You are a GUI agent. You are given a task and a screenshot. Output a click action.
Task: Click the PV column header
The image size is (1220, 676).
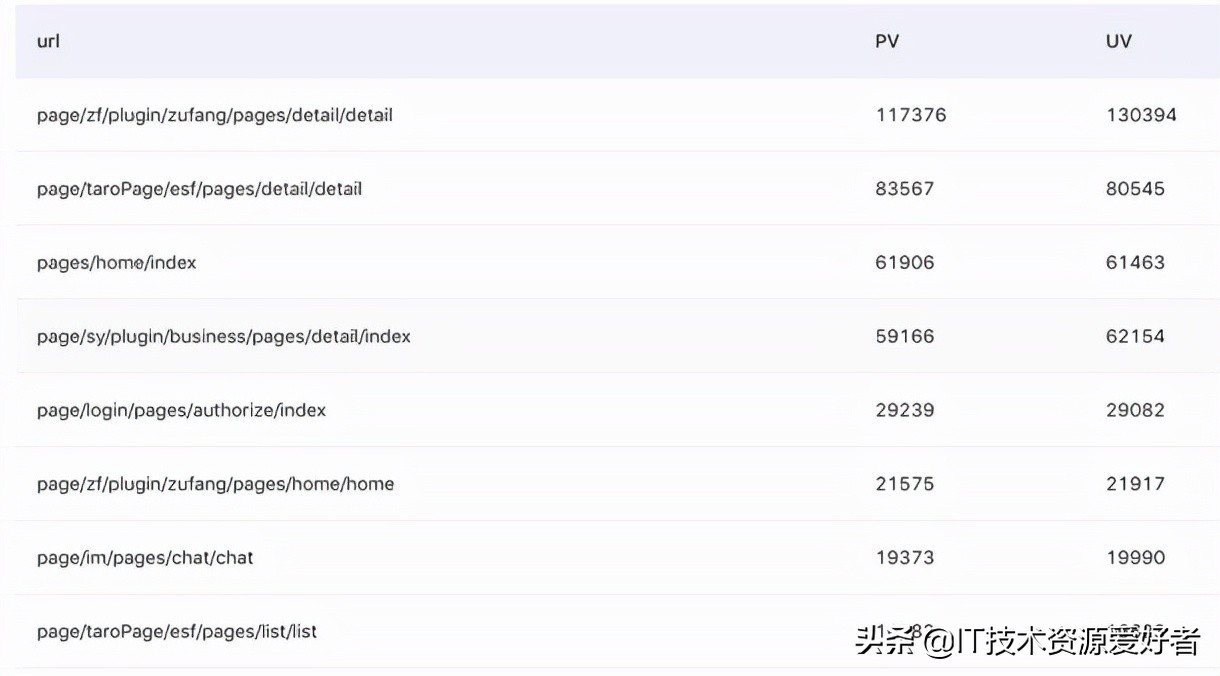tap(887, 42)
